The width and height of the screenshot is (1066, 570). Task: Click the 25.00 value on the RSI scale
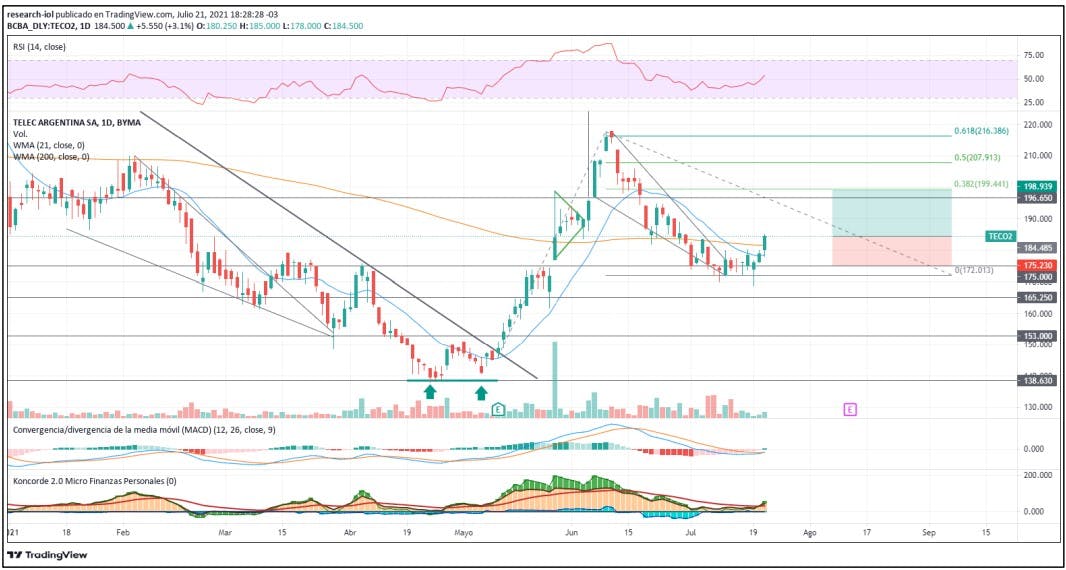(1034, 102)
